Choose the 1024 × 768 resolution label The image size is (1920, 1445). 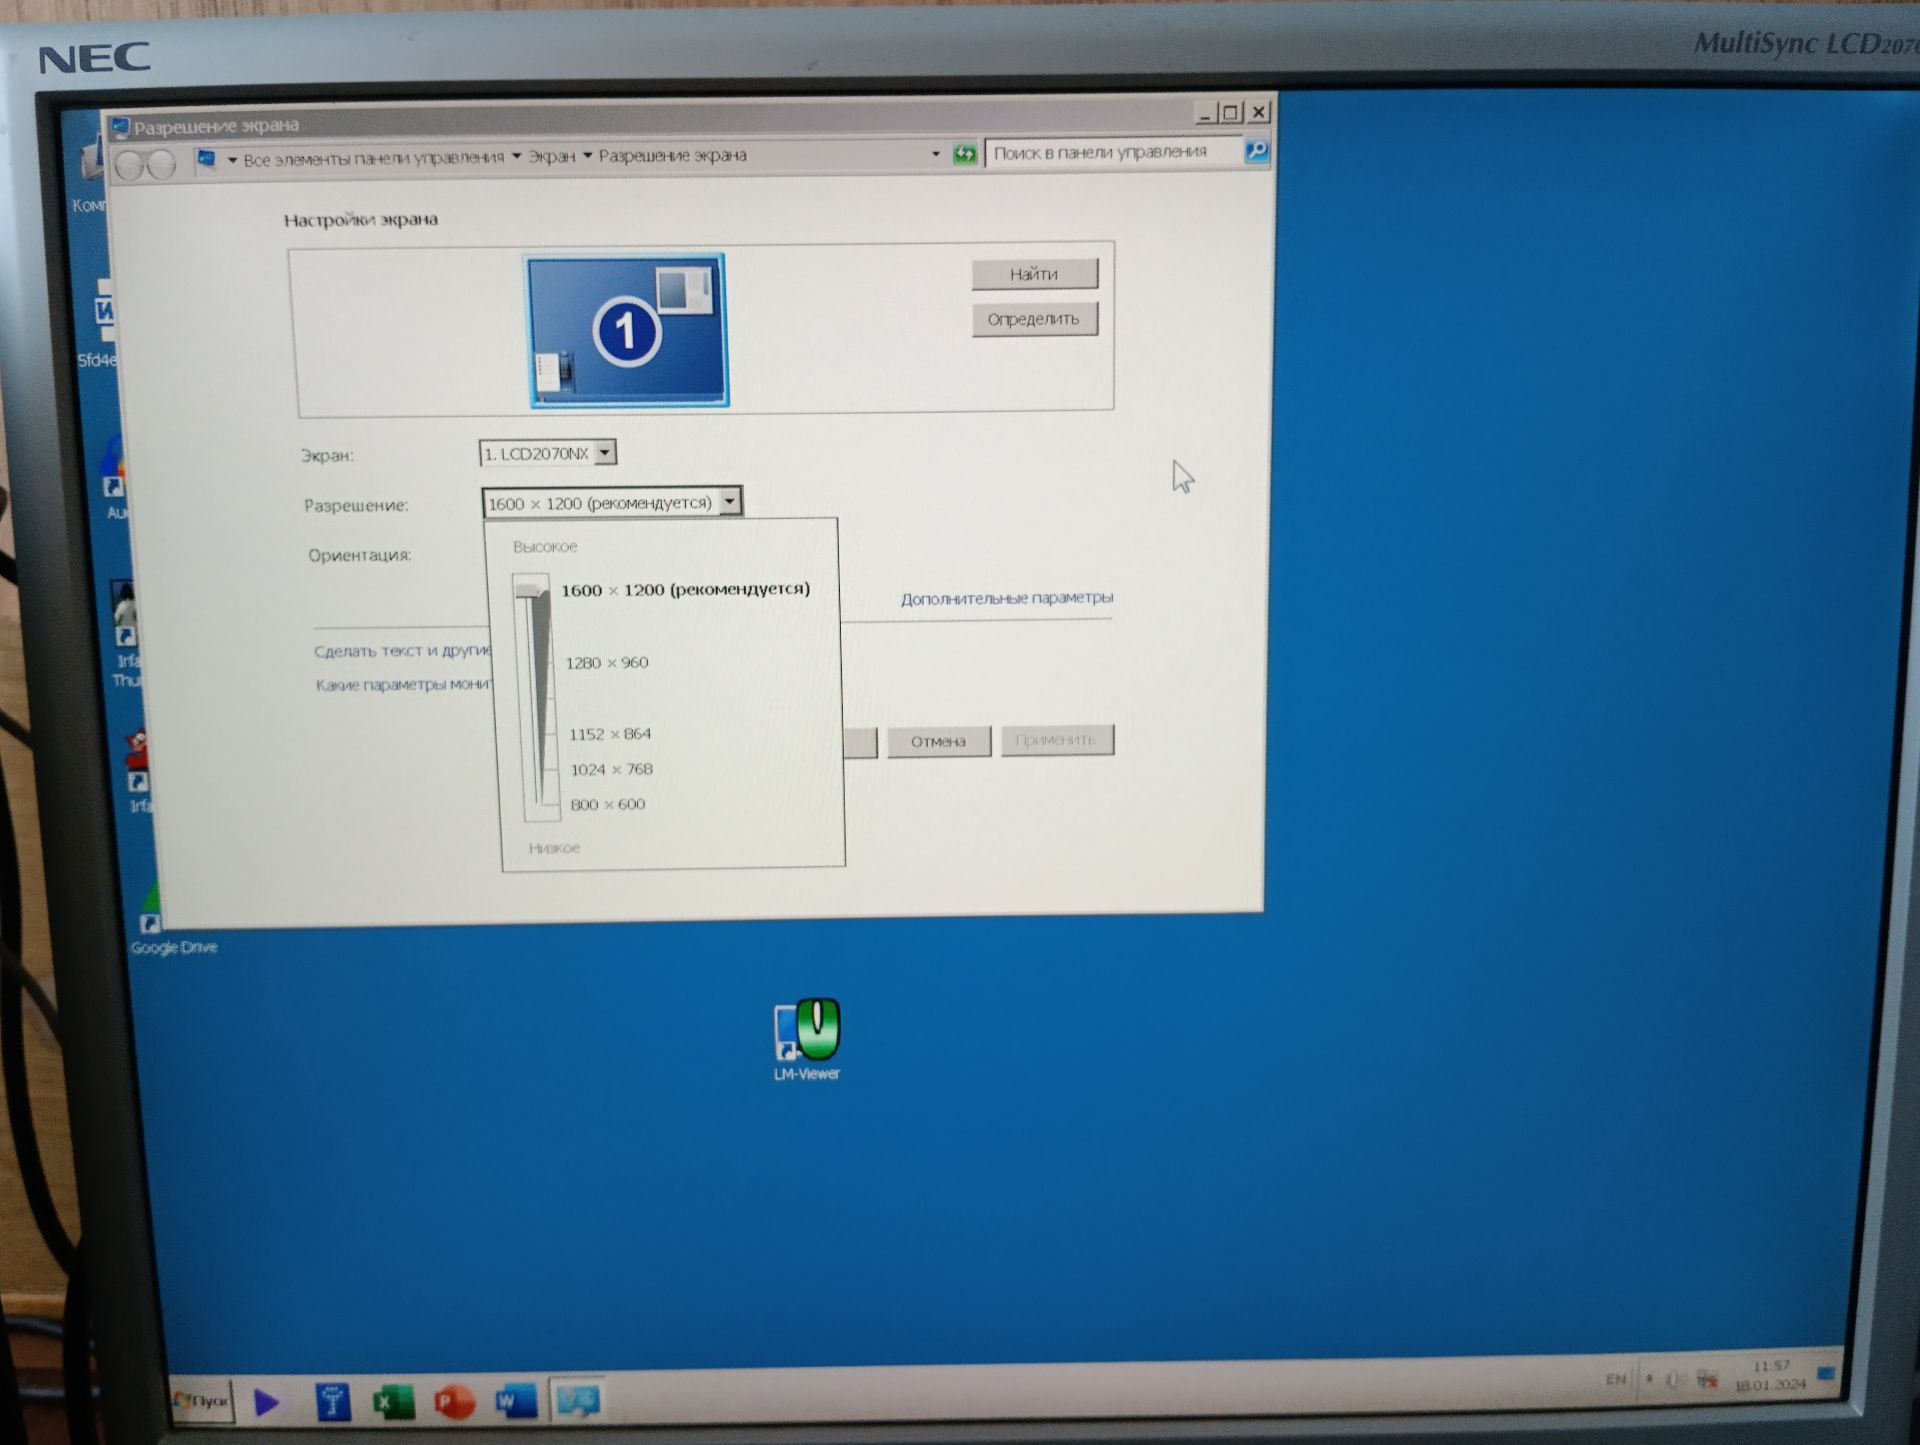coord(611,769)
